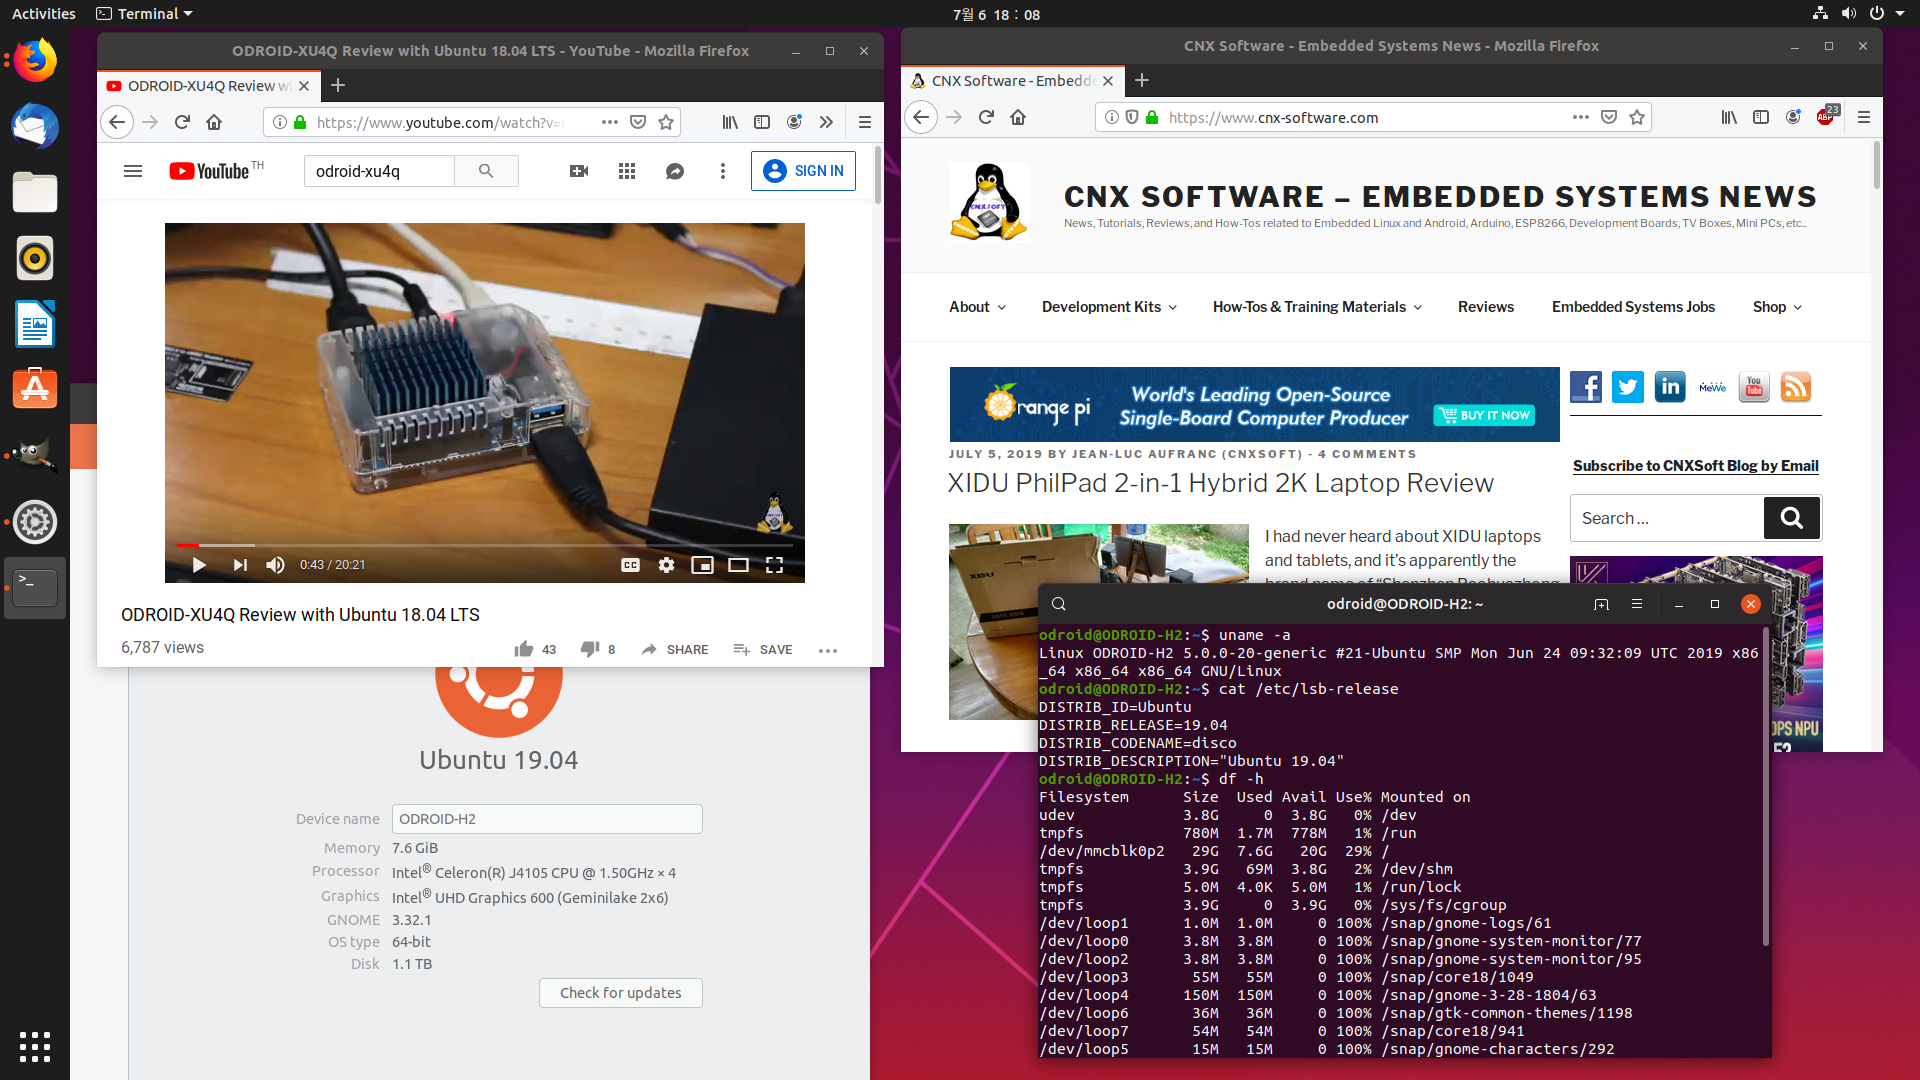Show Applications grid in the dock
Viewport: 1920px width, 1080px height.
click(x=35, y=1046)
